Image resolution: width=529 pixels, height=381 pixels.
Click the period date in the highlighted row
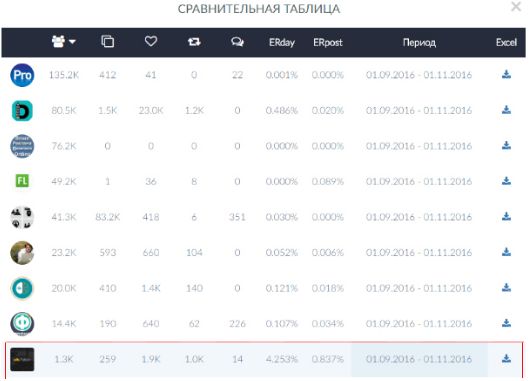419,359
